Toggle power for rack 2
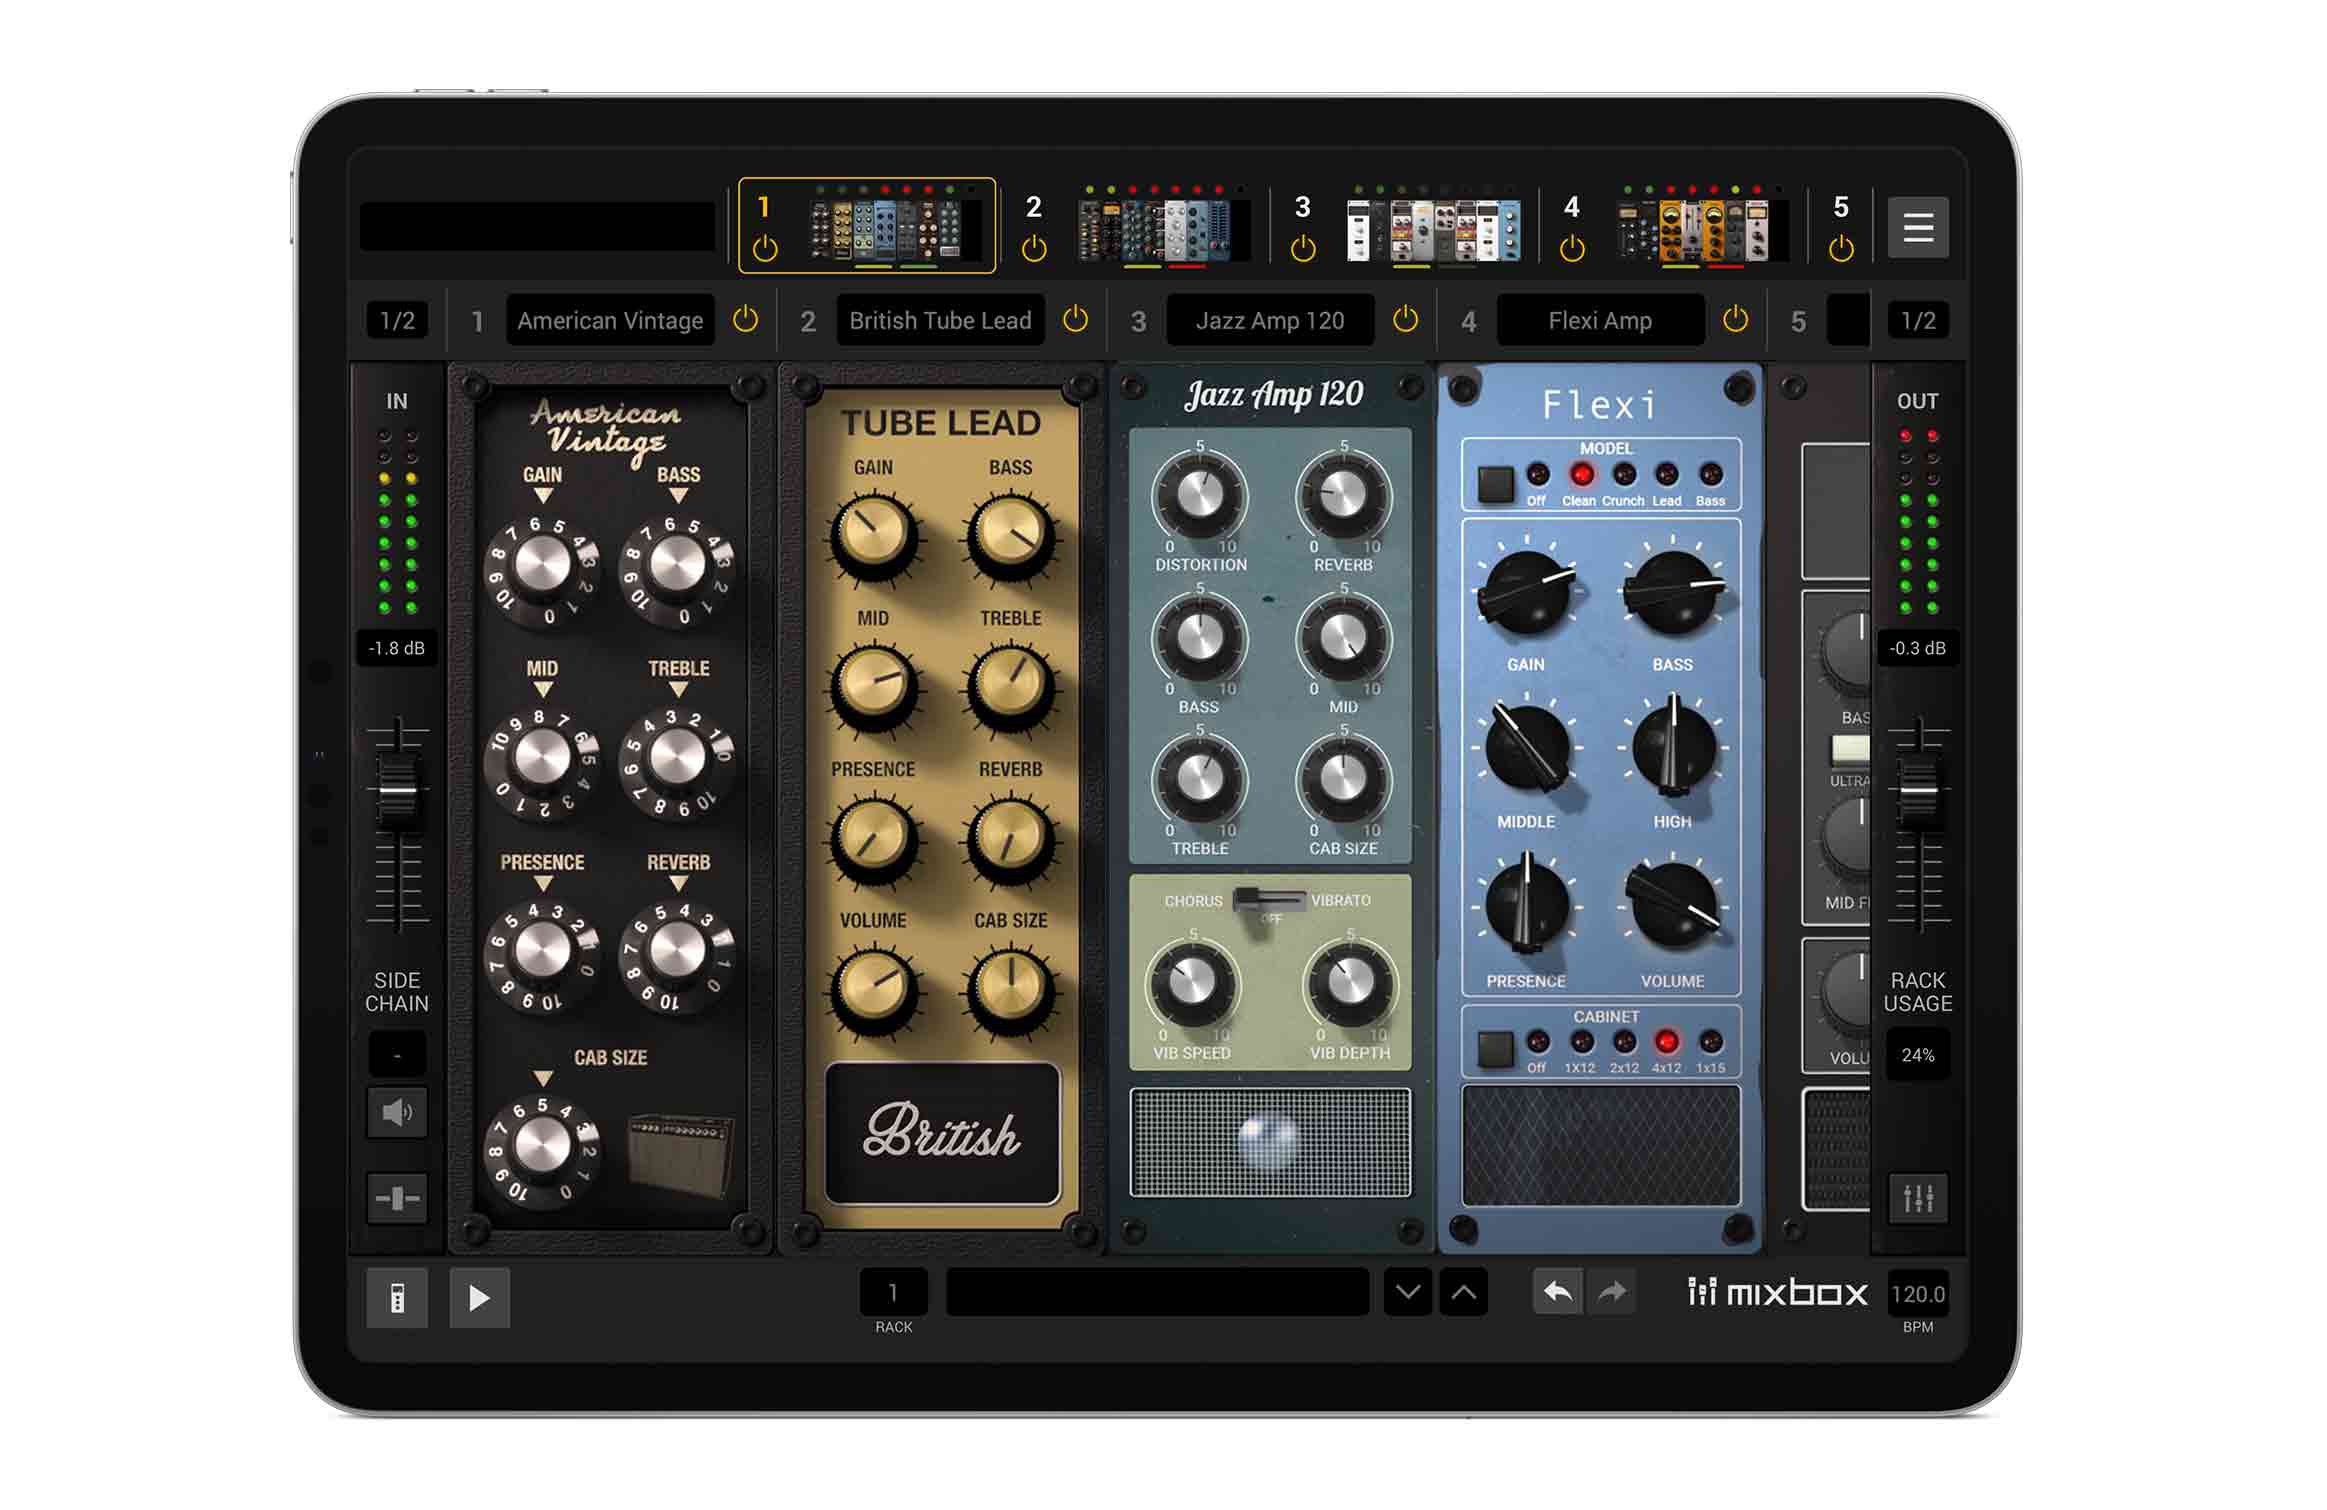This screenshot has height=1510, width=2327. tap(1034, 248)
